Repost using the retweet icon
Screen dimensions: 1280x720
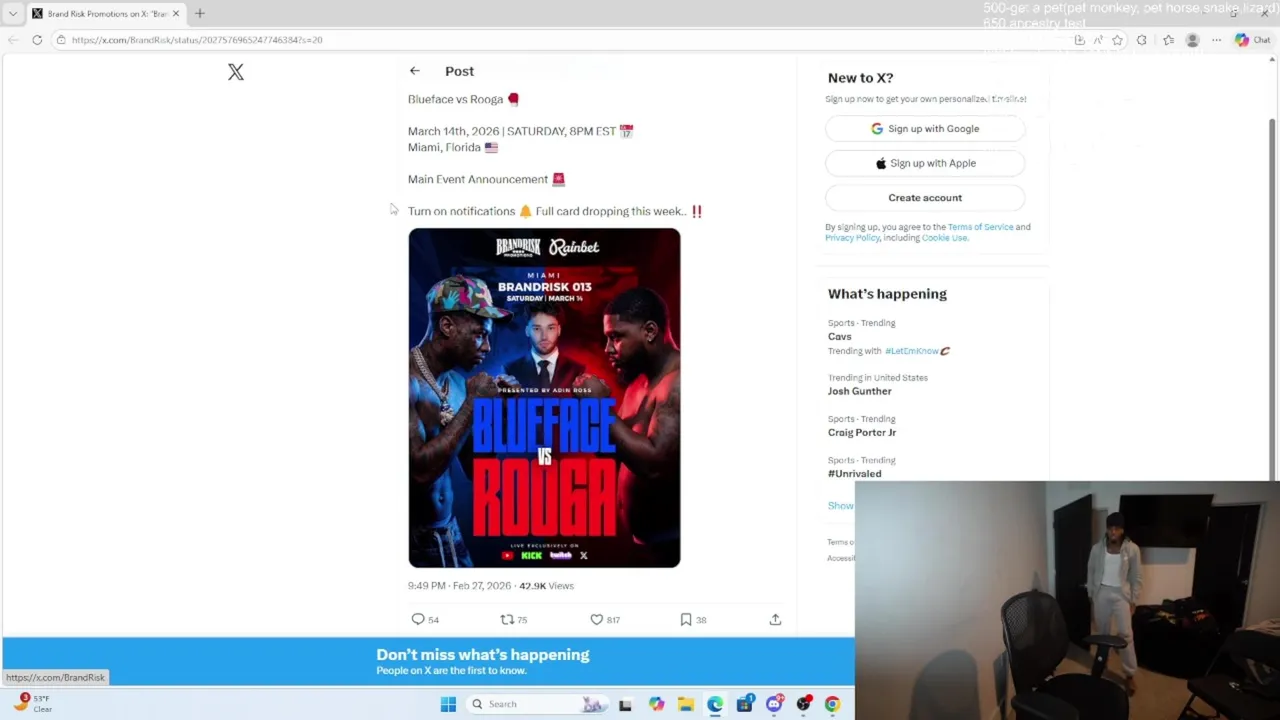(507, 619)
